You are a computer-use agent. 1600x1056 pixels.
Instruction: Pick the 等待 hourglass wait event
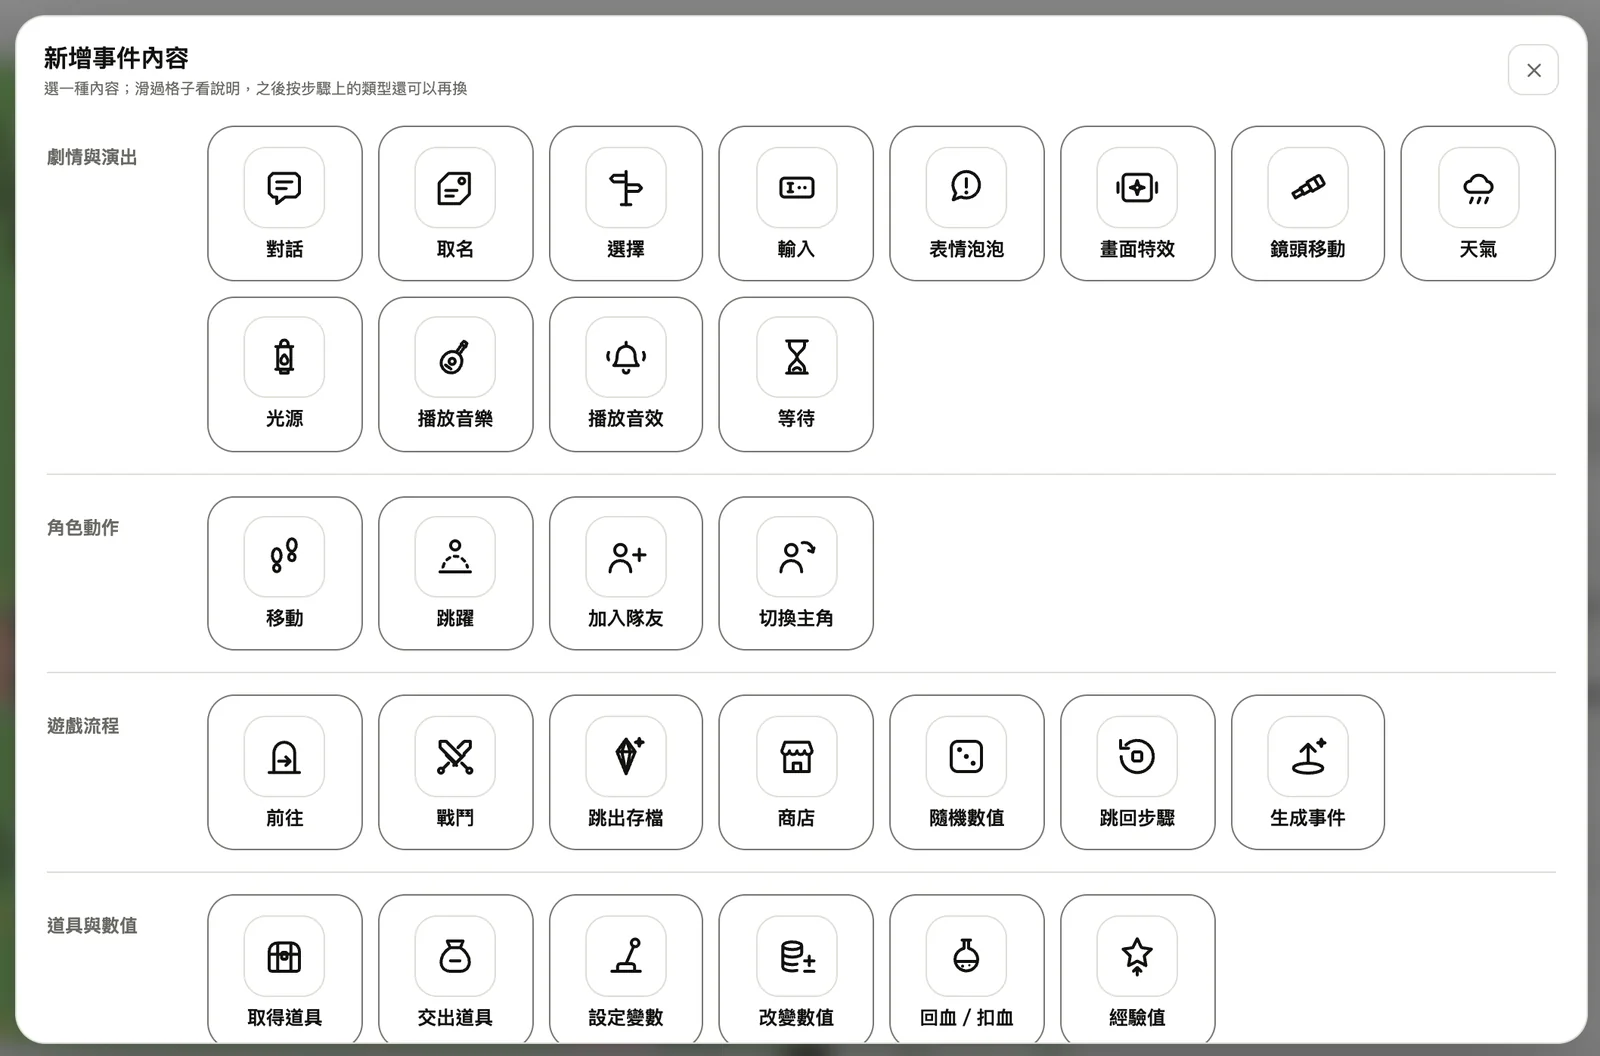pyautogui.click(x=796, y=374)
